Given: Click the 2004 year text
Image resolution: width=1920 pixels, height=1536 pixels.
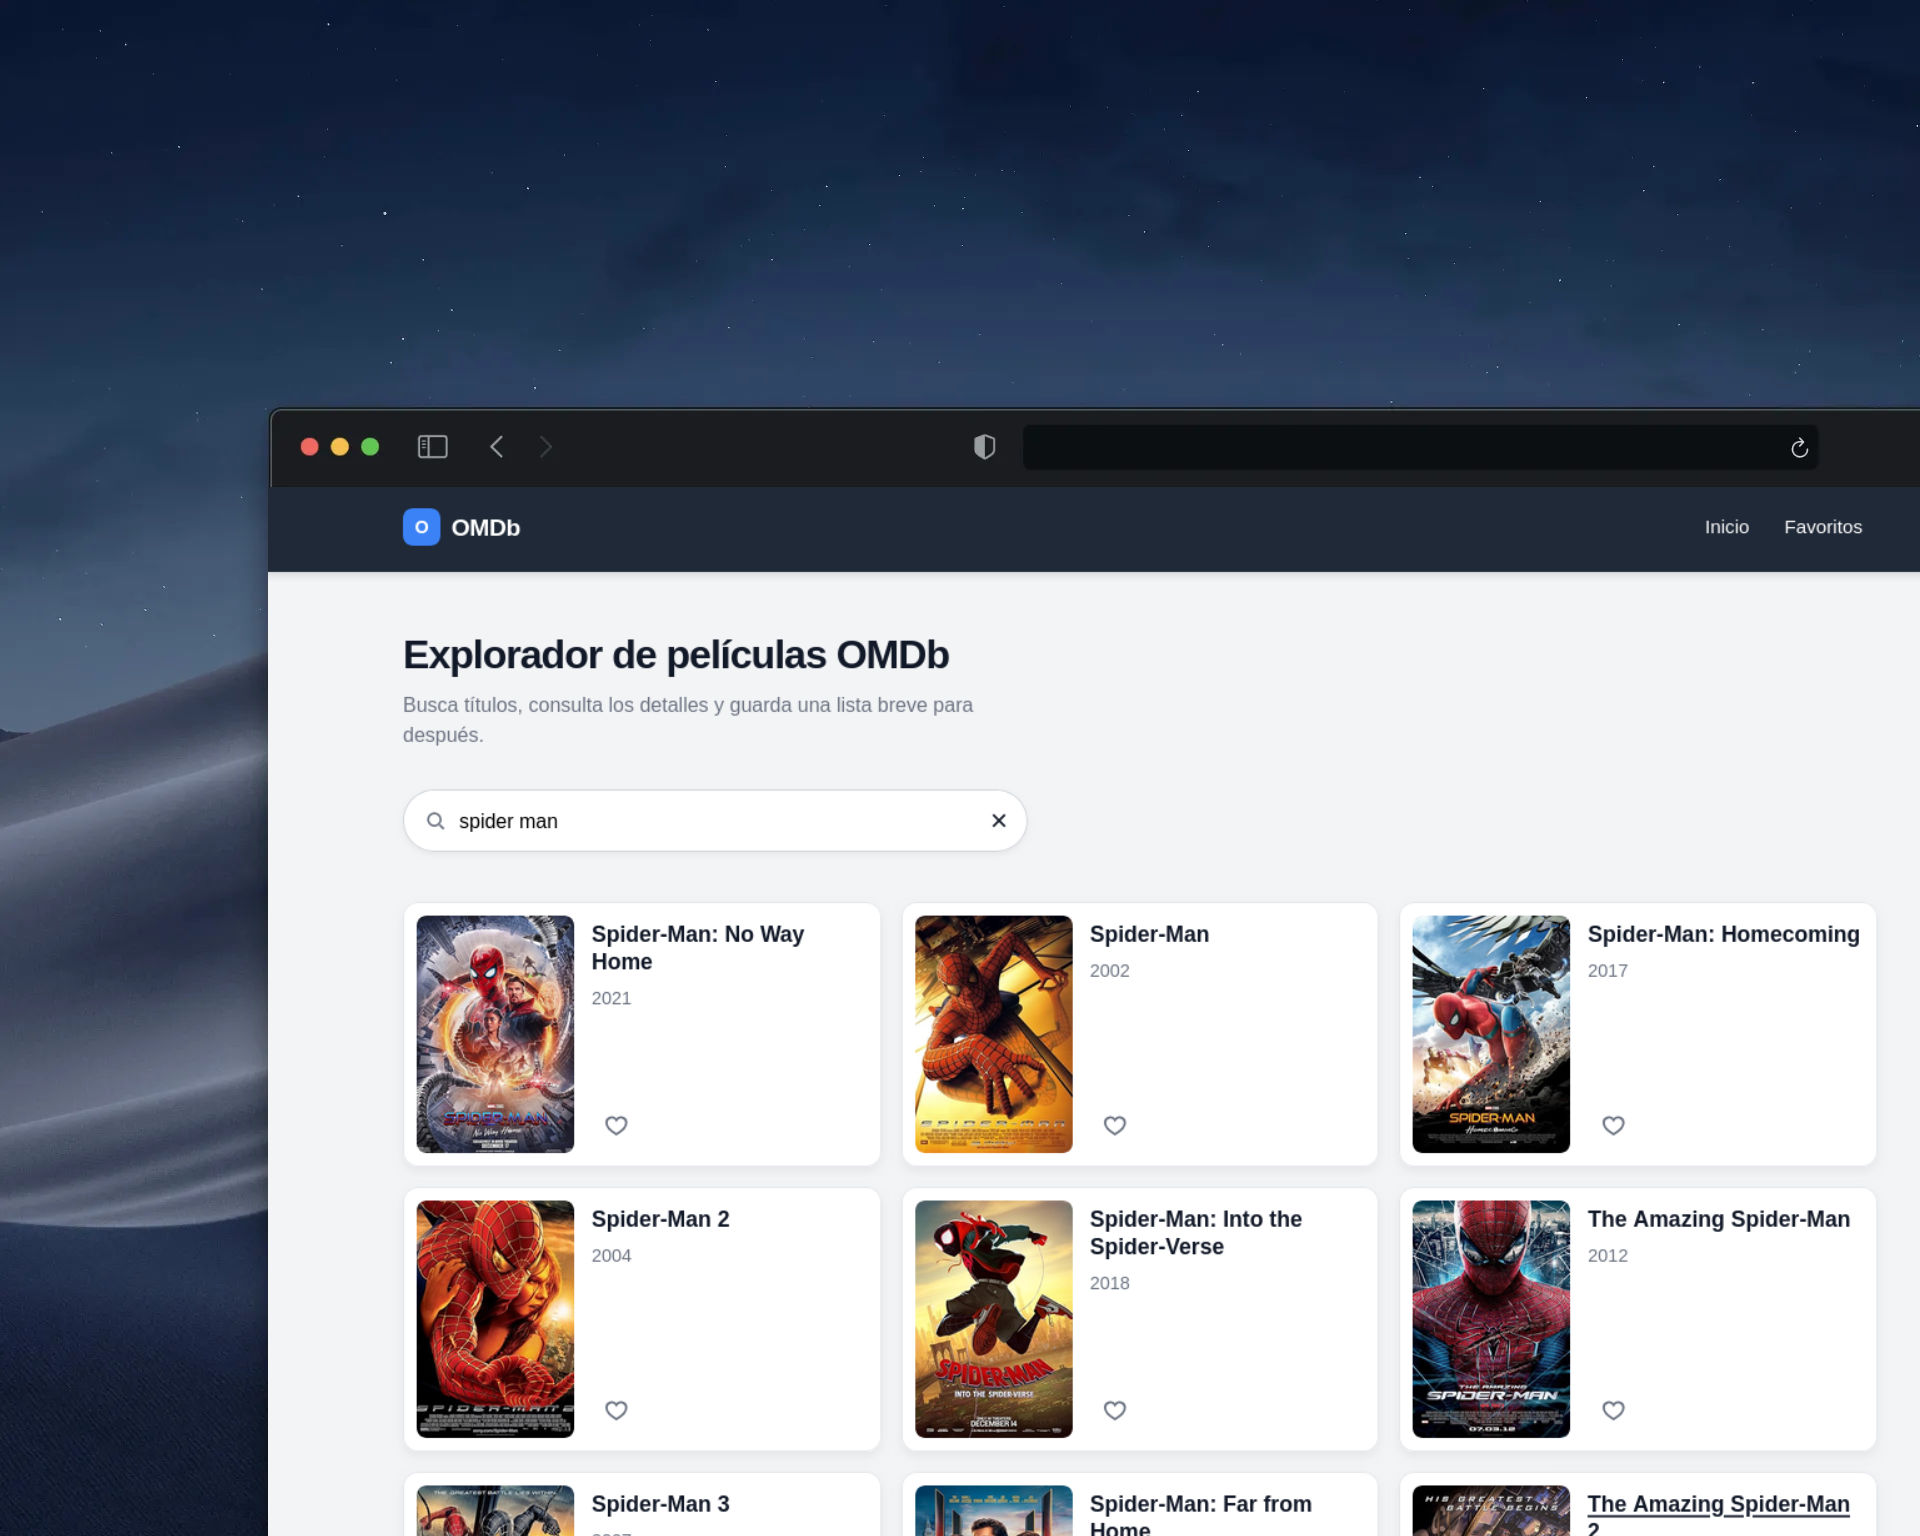Looking at the screenshot, I should tap(611, 1255).
